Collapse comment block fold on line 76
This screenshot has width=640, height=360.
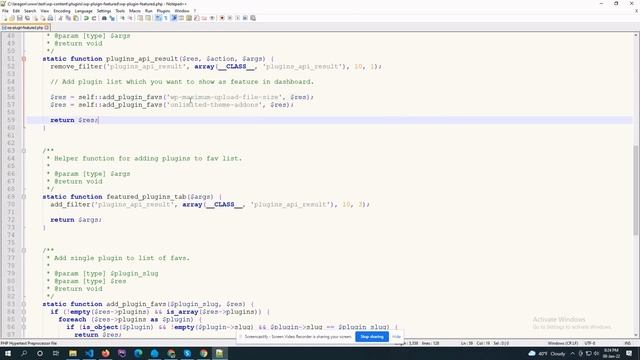(x=24, y=250)
